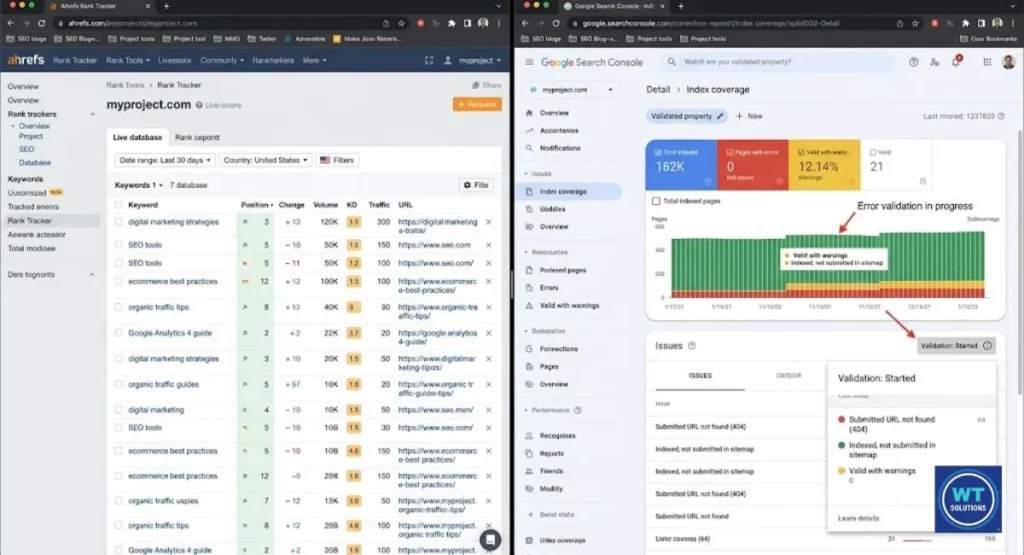Image resolution: width=1024 pixels, height=555 pixels.
Task: Open the myproject.com property selector
Action: point(571,89)
